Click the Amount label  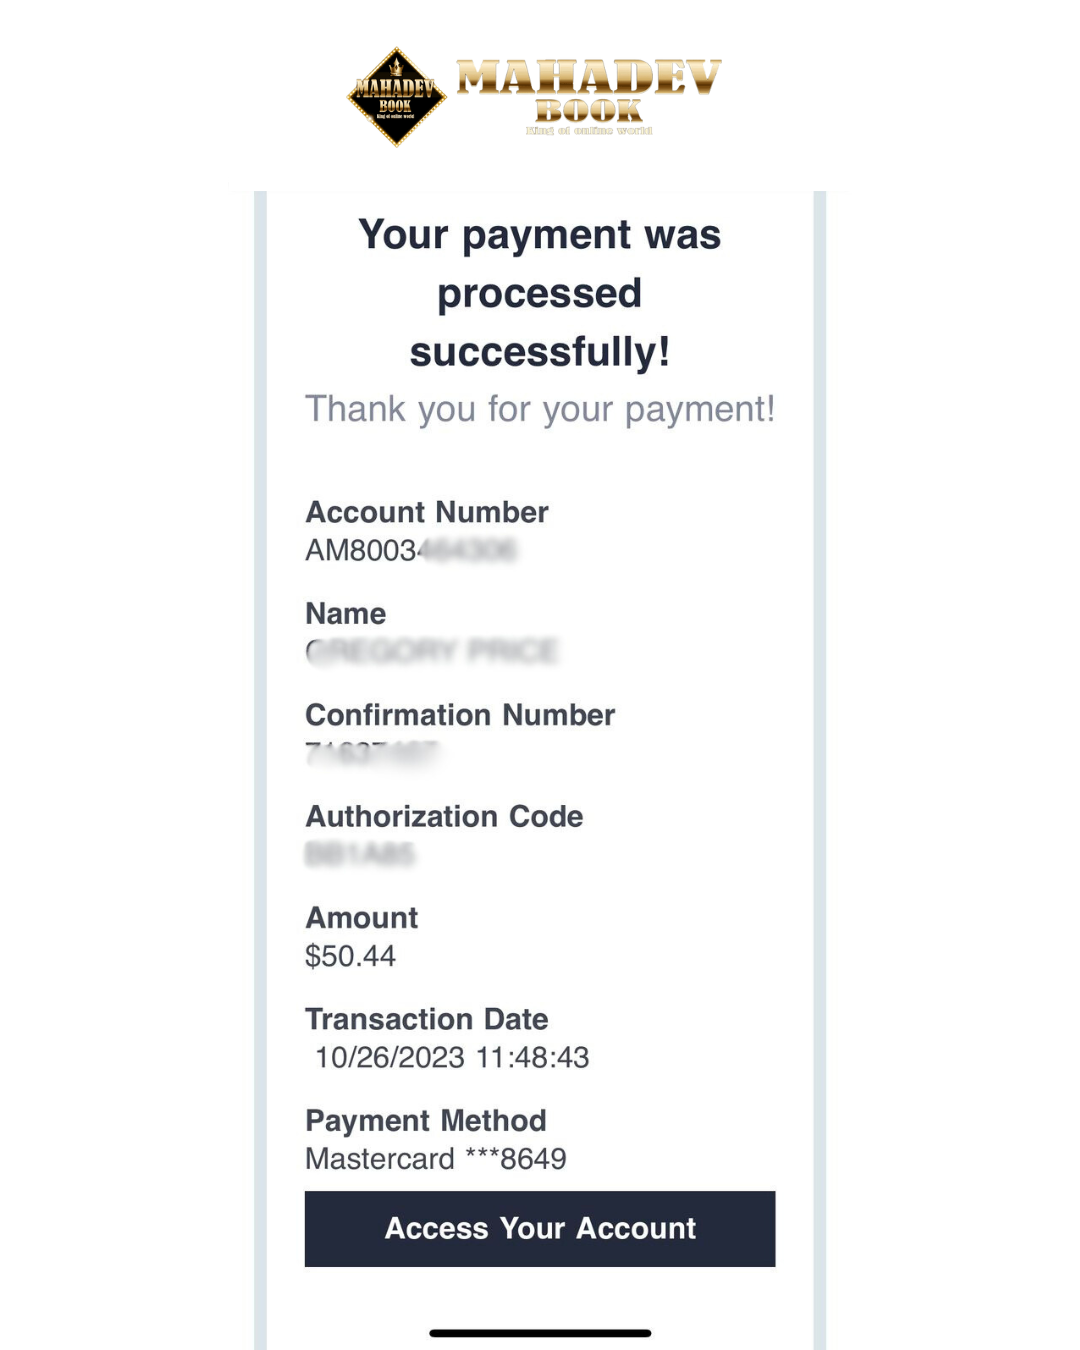(361, 918)
